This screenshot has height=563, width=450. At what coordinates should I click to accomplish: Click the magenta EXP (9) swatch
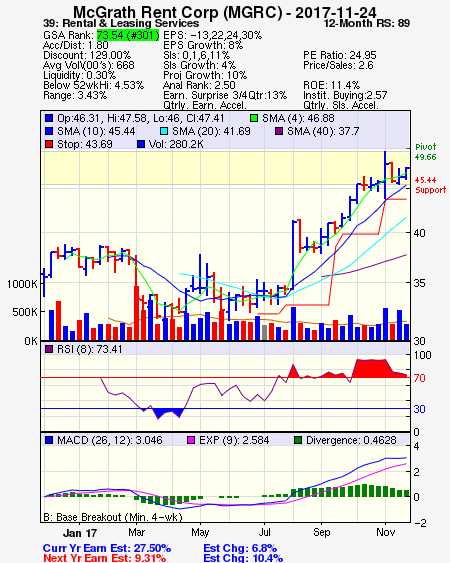pos(191,440)
